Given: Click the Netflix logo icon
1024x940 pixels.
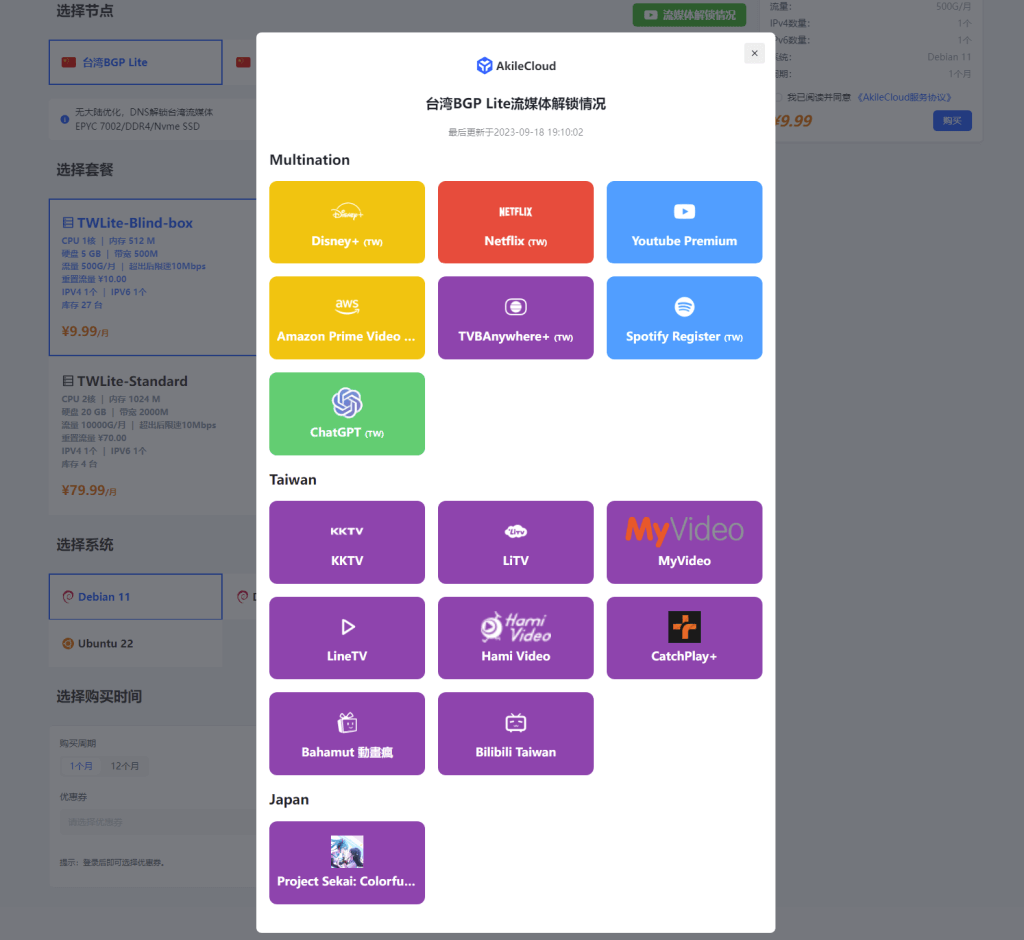Looking at the screenshot, I should coord(515,212).
